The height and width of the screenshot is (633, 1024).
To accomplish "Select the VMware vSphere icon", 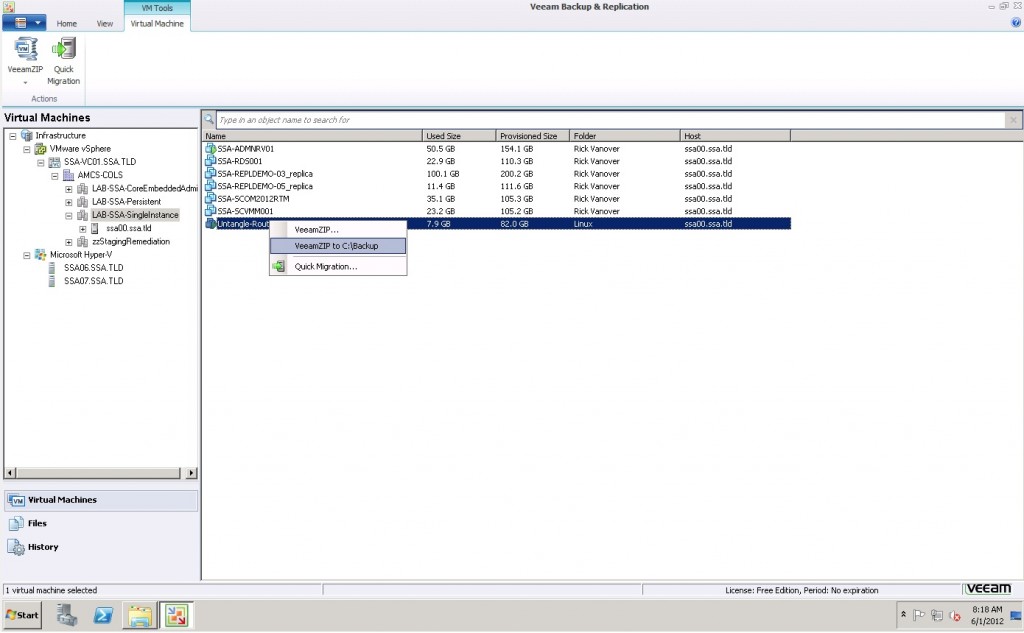I will pyautogui.click(x=40, y=149).
